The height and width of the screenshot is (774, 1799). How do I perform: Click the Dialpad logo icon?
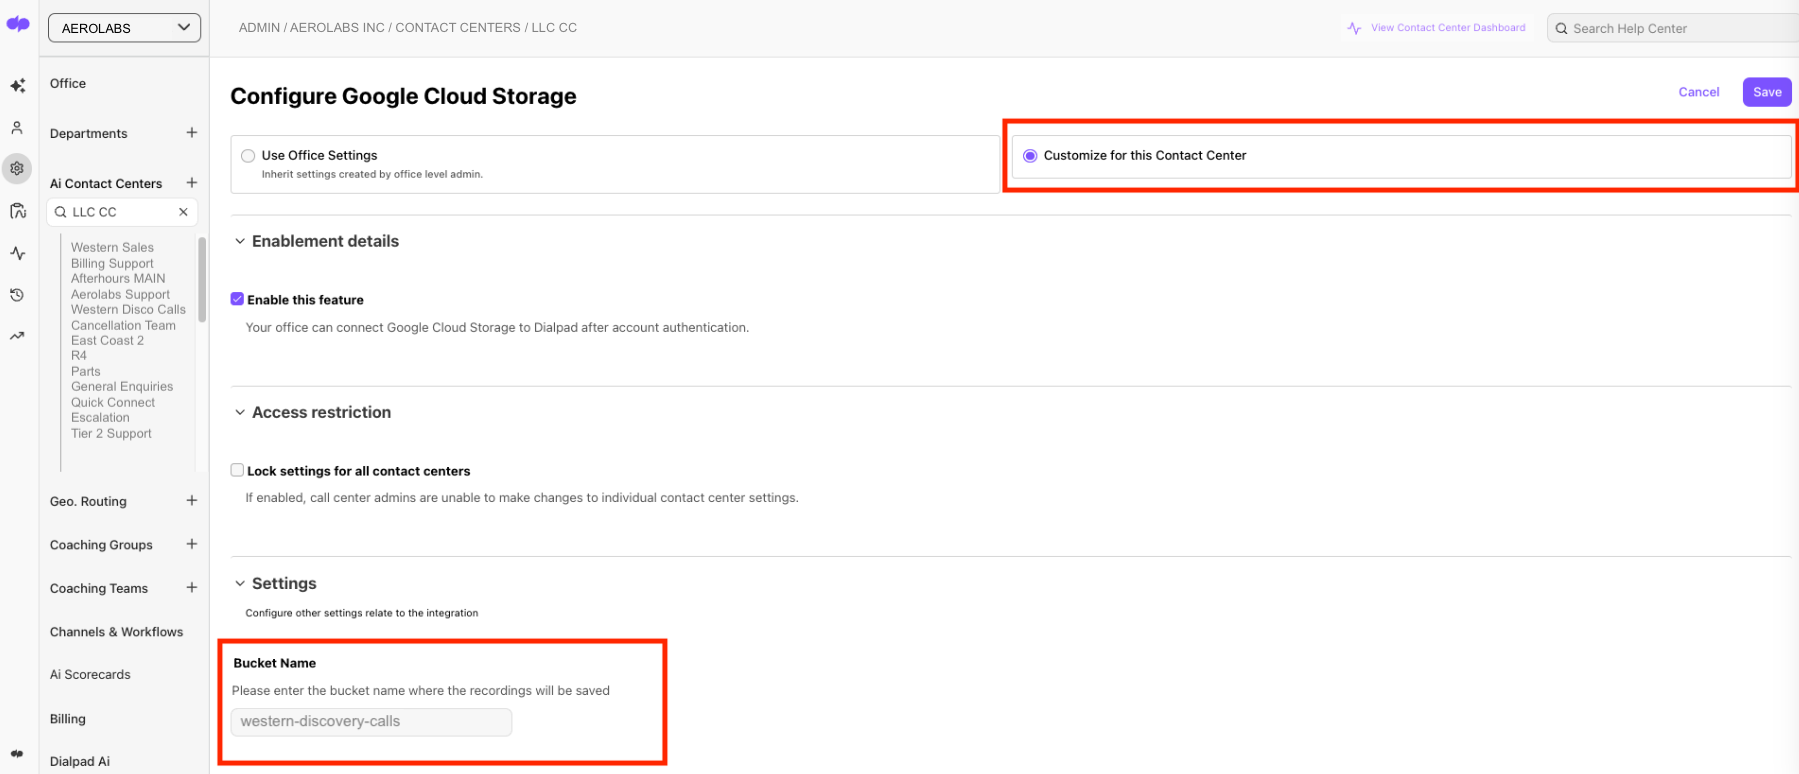[18, 25]
